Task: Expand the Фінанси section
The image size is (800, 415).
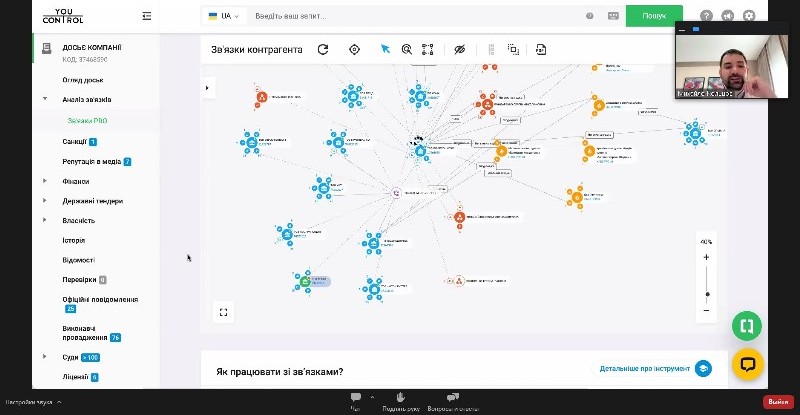Action: [x=45, y=181]
